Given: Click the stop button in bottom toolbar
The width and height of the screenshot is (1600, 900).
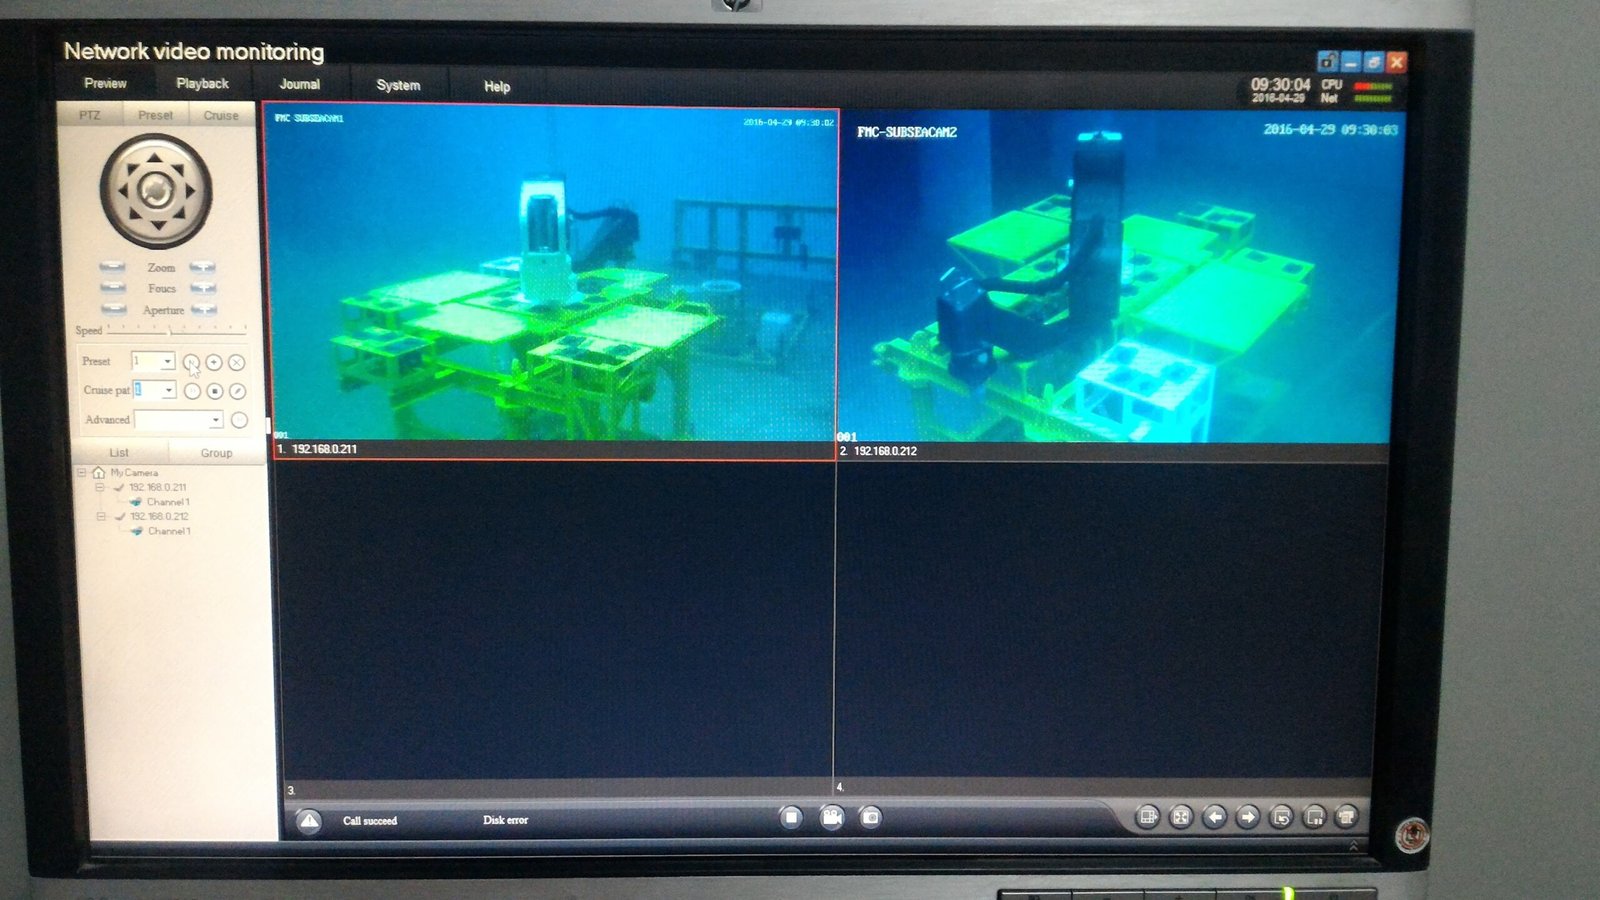Looking at the screenshot, I should coord(791,817).
